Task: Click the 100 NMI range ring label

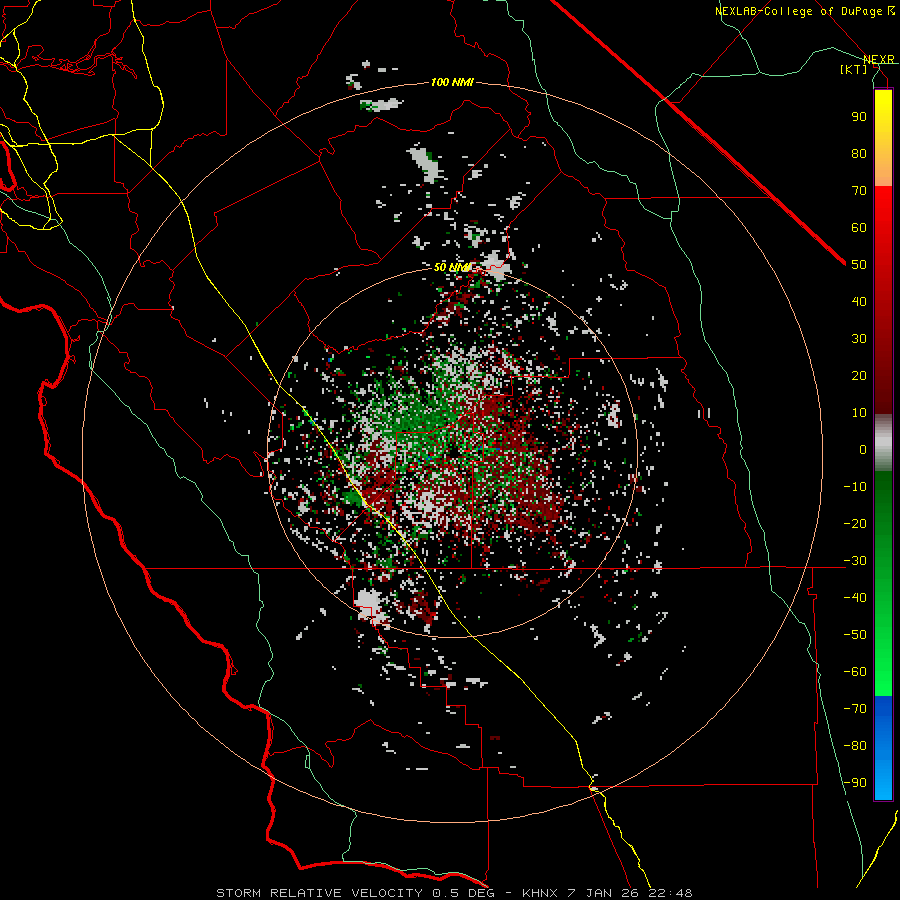Action: (452, 83)
